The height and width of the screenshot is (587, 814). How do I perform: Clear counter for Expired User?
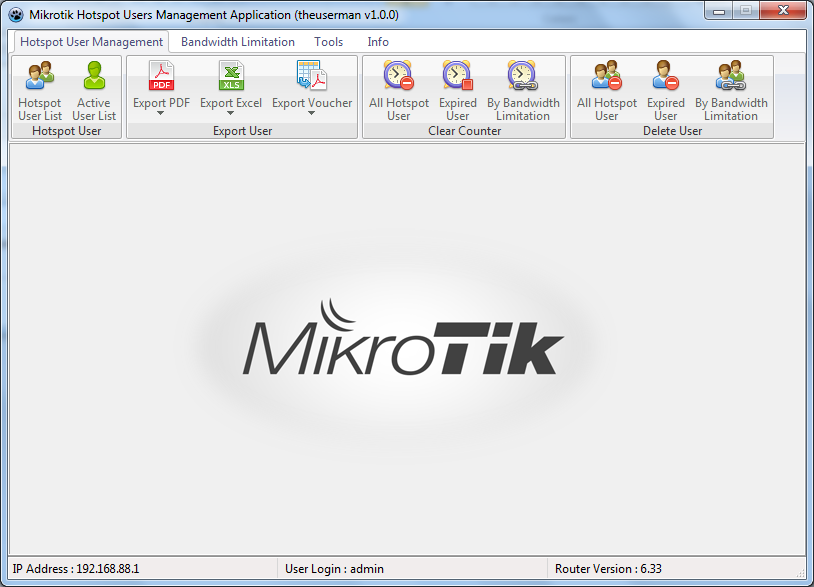pyautogui.click(x=457, y=90)
